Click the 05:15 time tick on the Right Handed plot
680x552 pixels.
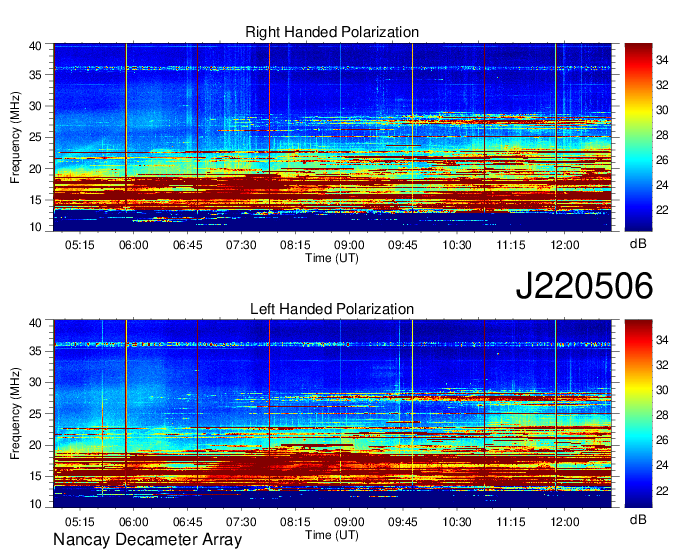pos(80,245)
